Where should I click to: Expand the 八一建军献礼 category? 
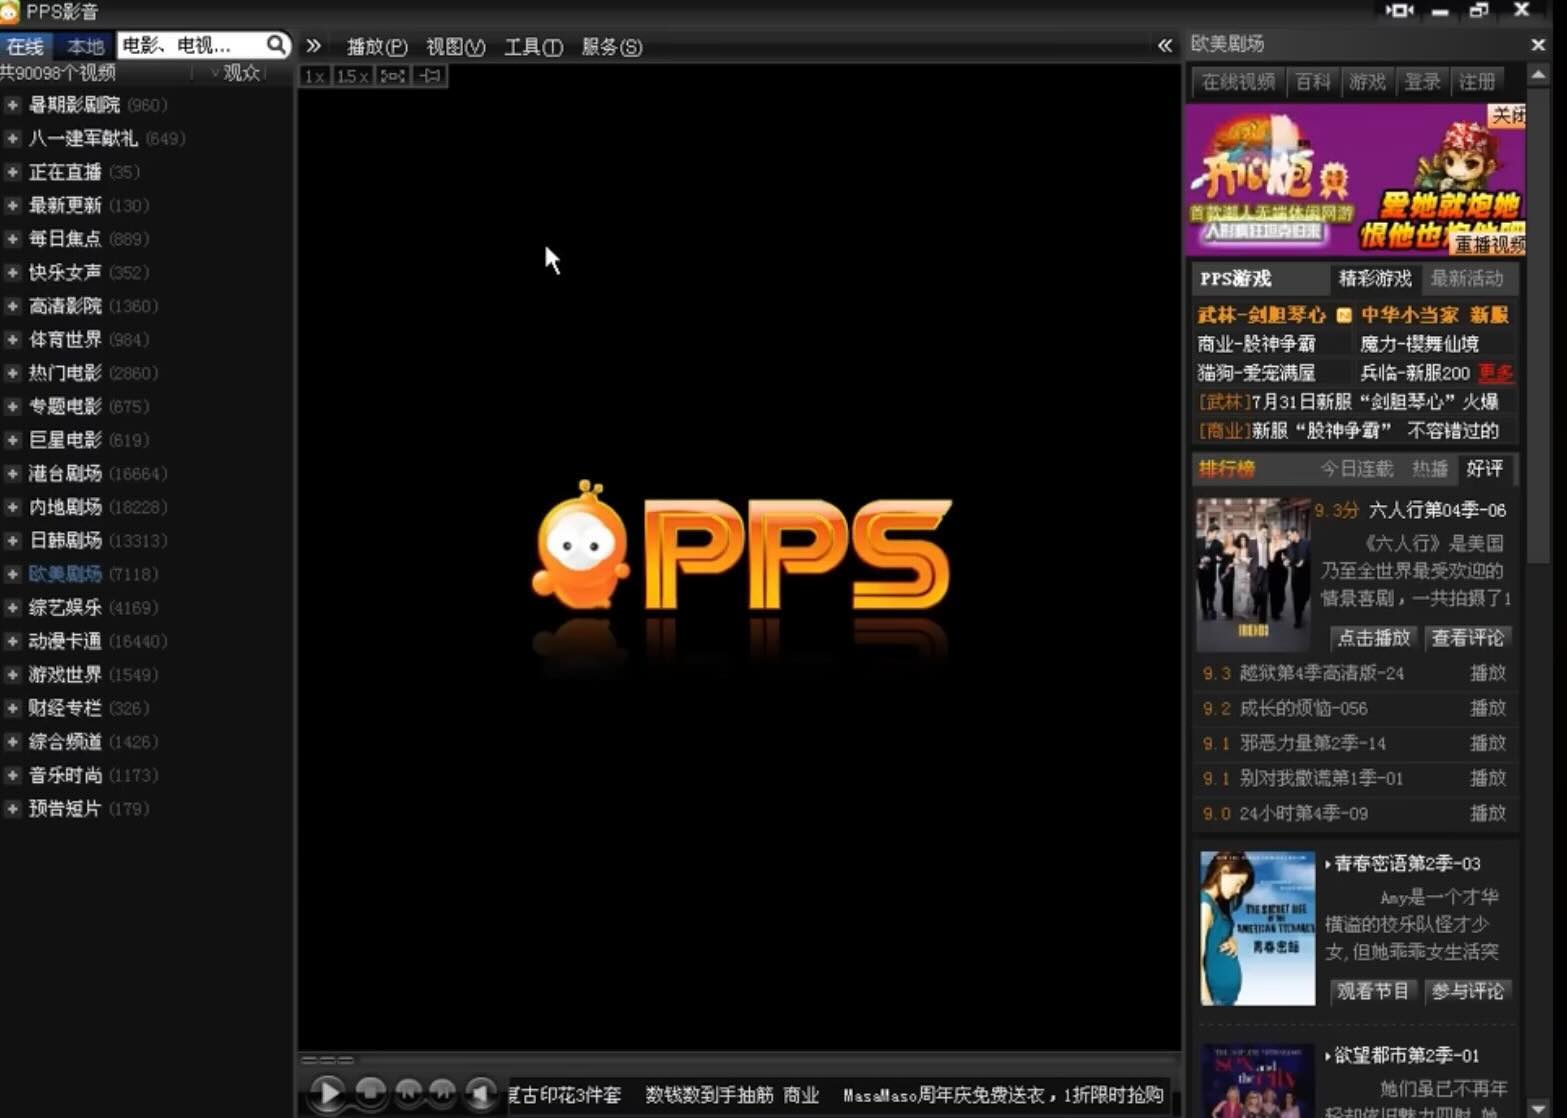click(x=12, y=138)
